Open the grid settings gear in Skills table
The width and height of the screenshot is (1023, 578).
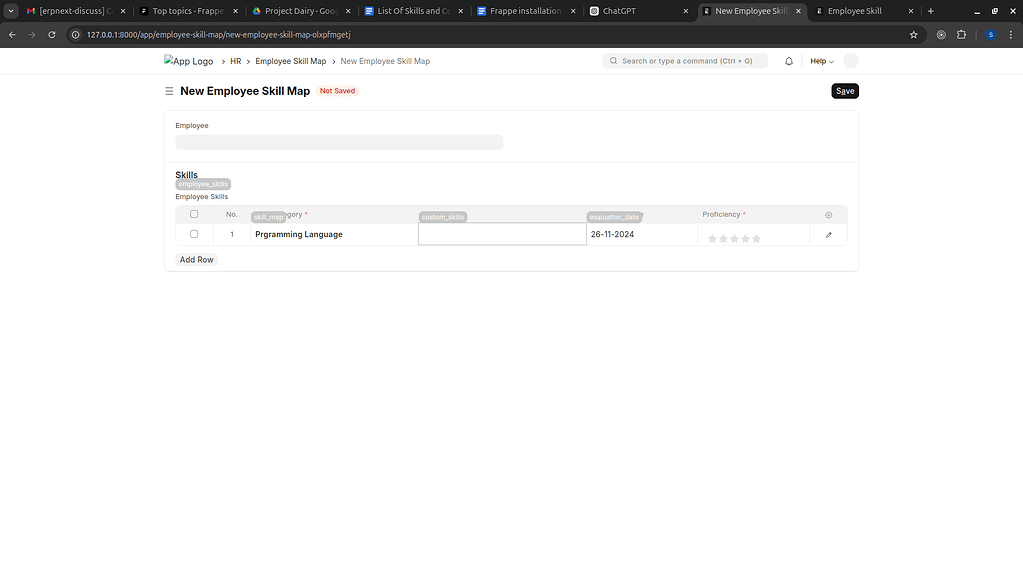[827, 215]
